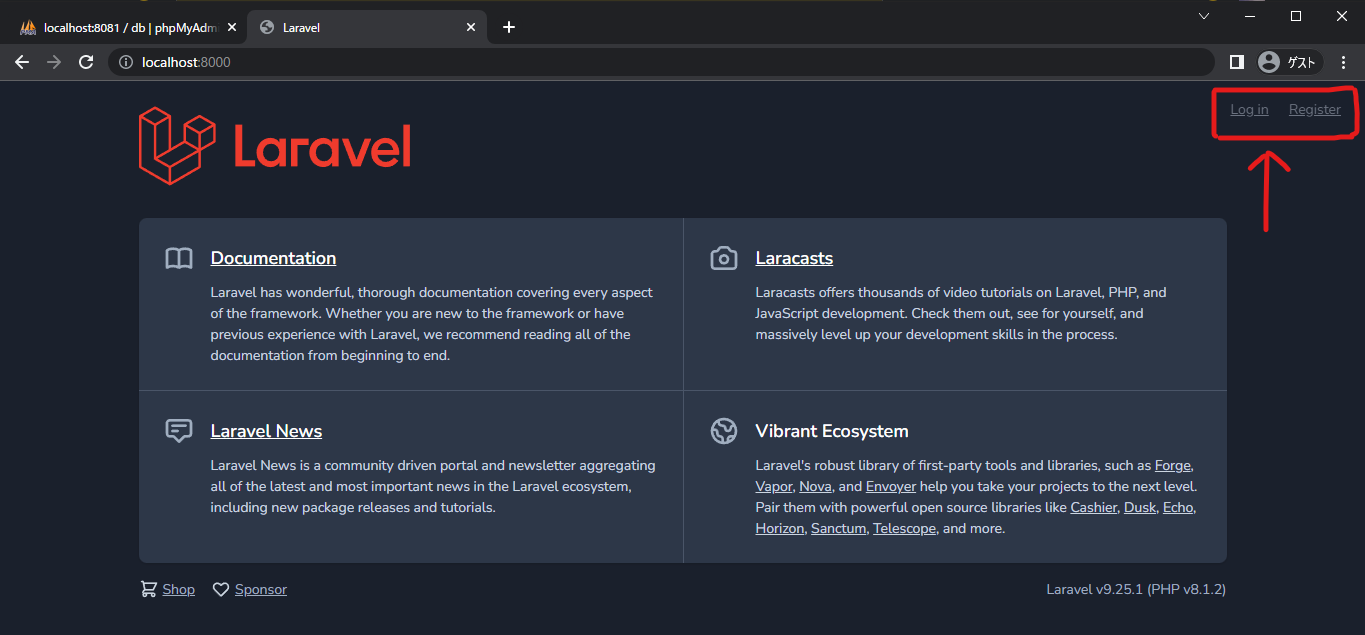Follow the Forge link
This screenshot has width=1365, height=635.
(1173, 465)
